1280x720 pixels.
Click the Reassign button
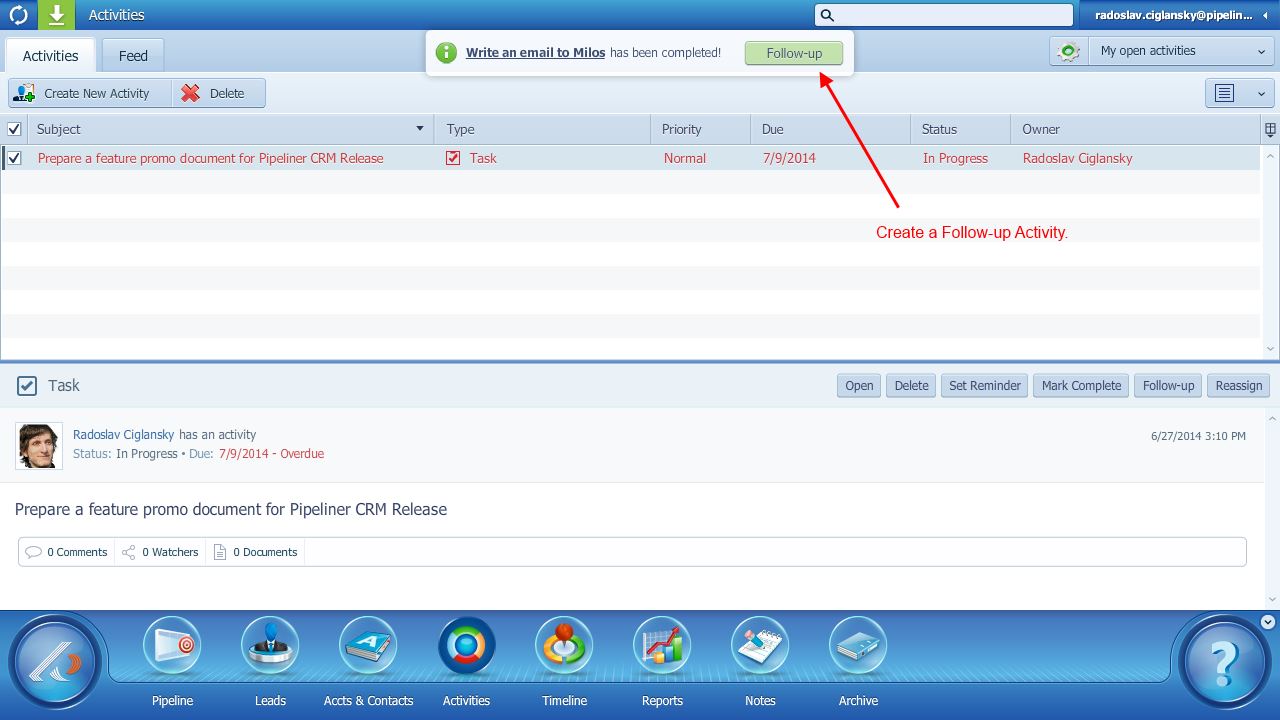[1239, 386]
